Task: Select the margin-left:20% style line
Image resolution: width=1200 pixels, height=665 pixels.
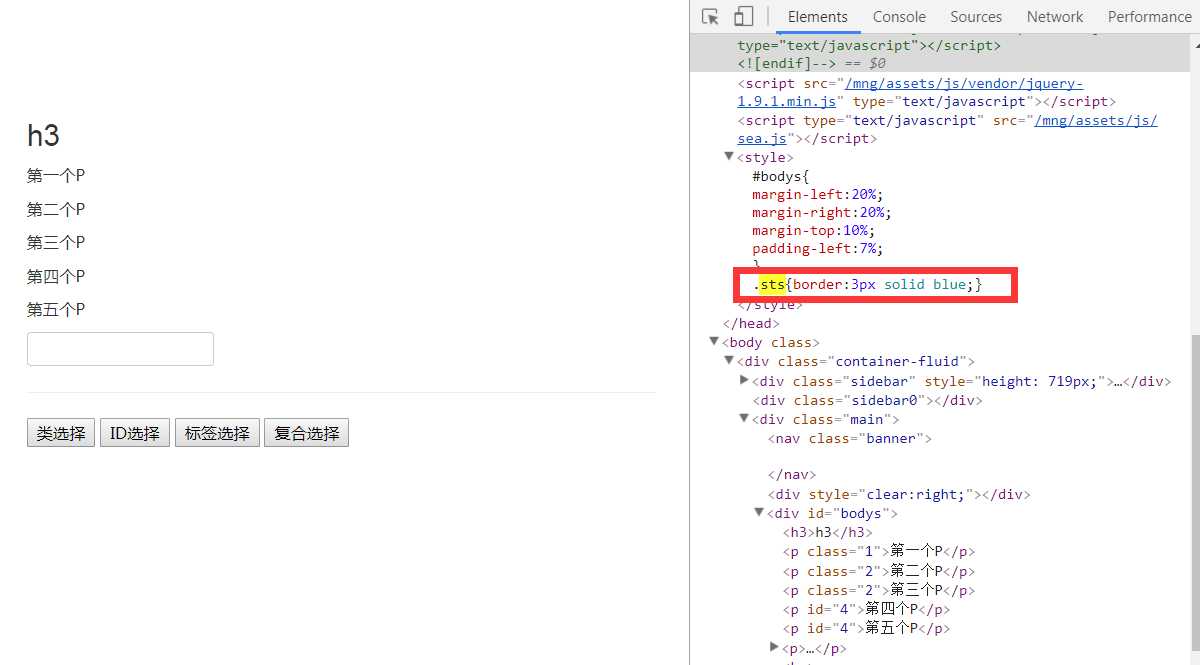Action: tap(818, 194)
